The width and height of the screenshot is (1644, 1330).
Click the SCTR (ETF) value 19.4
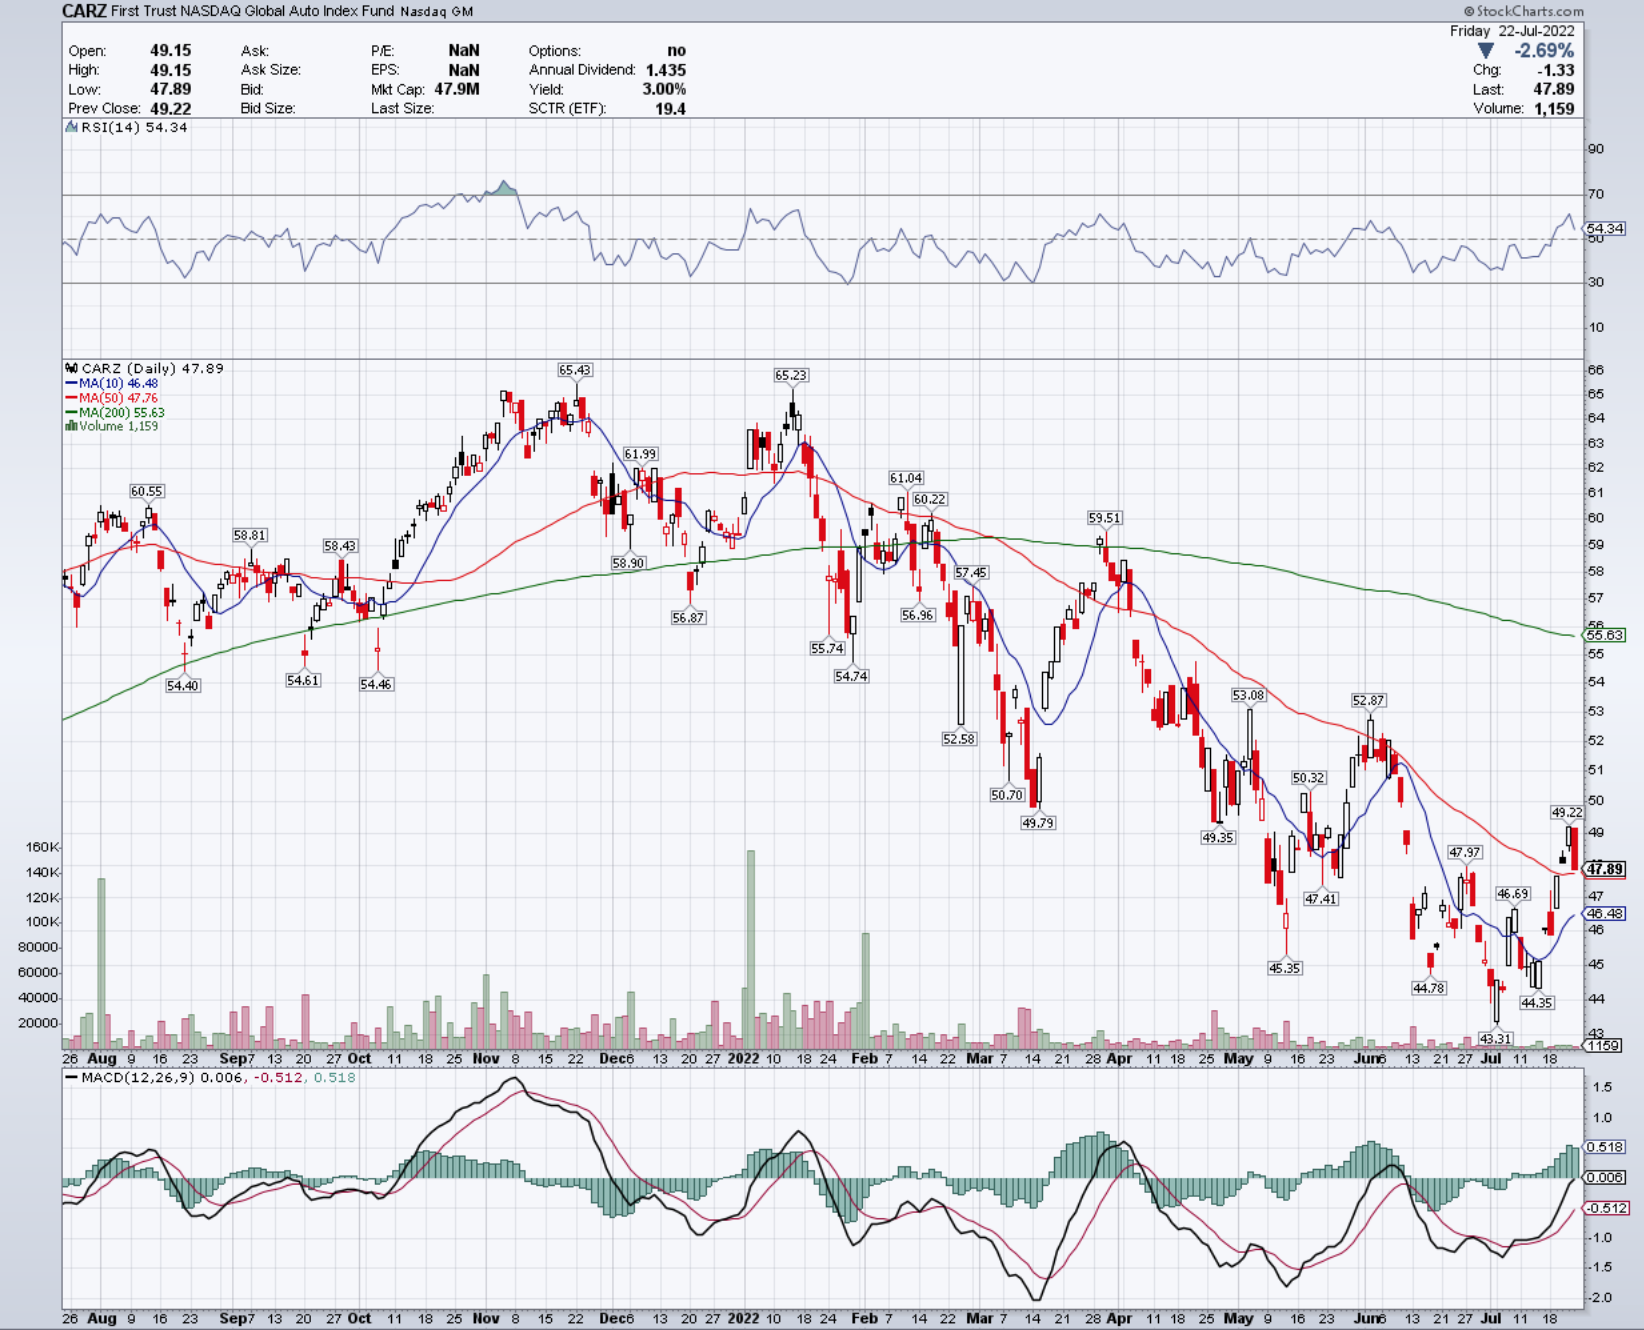[671, 108]
